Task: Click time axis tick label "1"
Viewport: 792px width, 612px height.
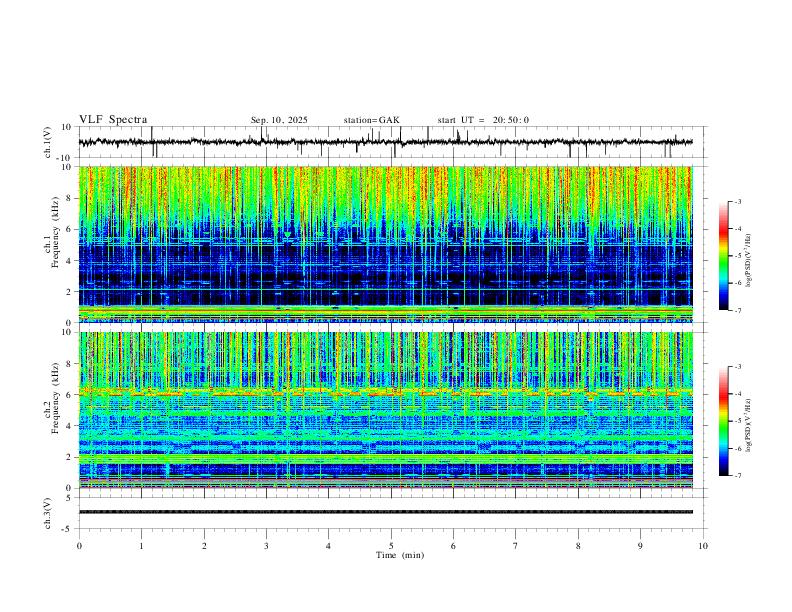Action: [x=141, y=546]
